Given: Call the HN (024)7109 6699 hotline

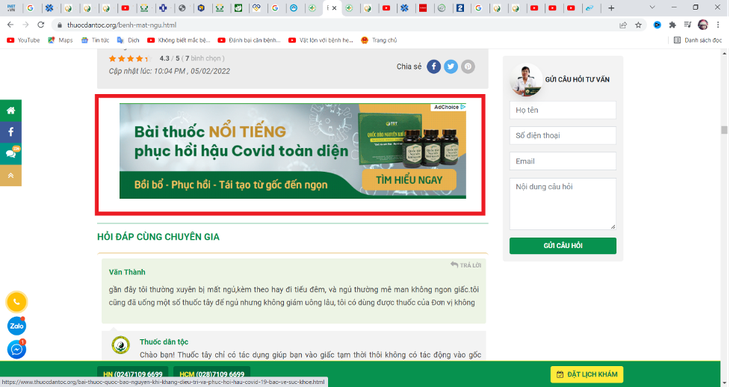Looking at the screenshot, I should (133, 374).
